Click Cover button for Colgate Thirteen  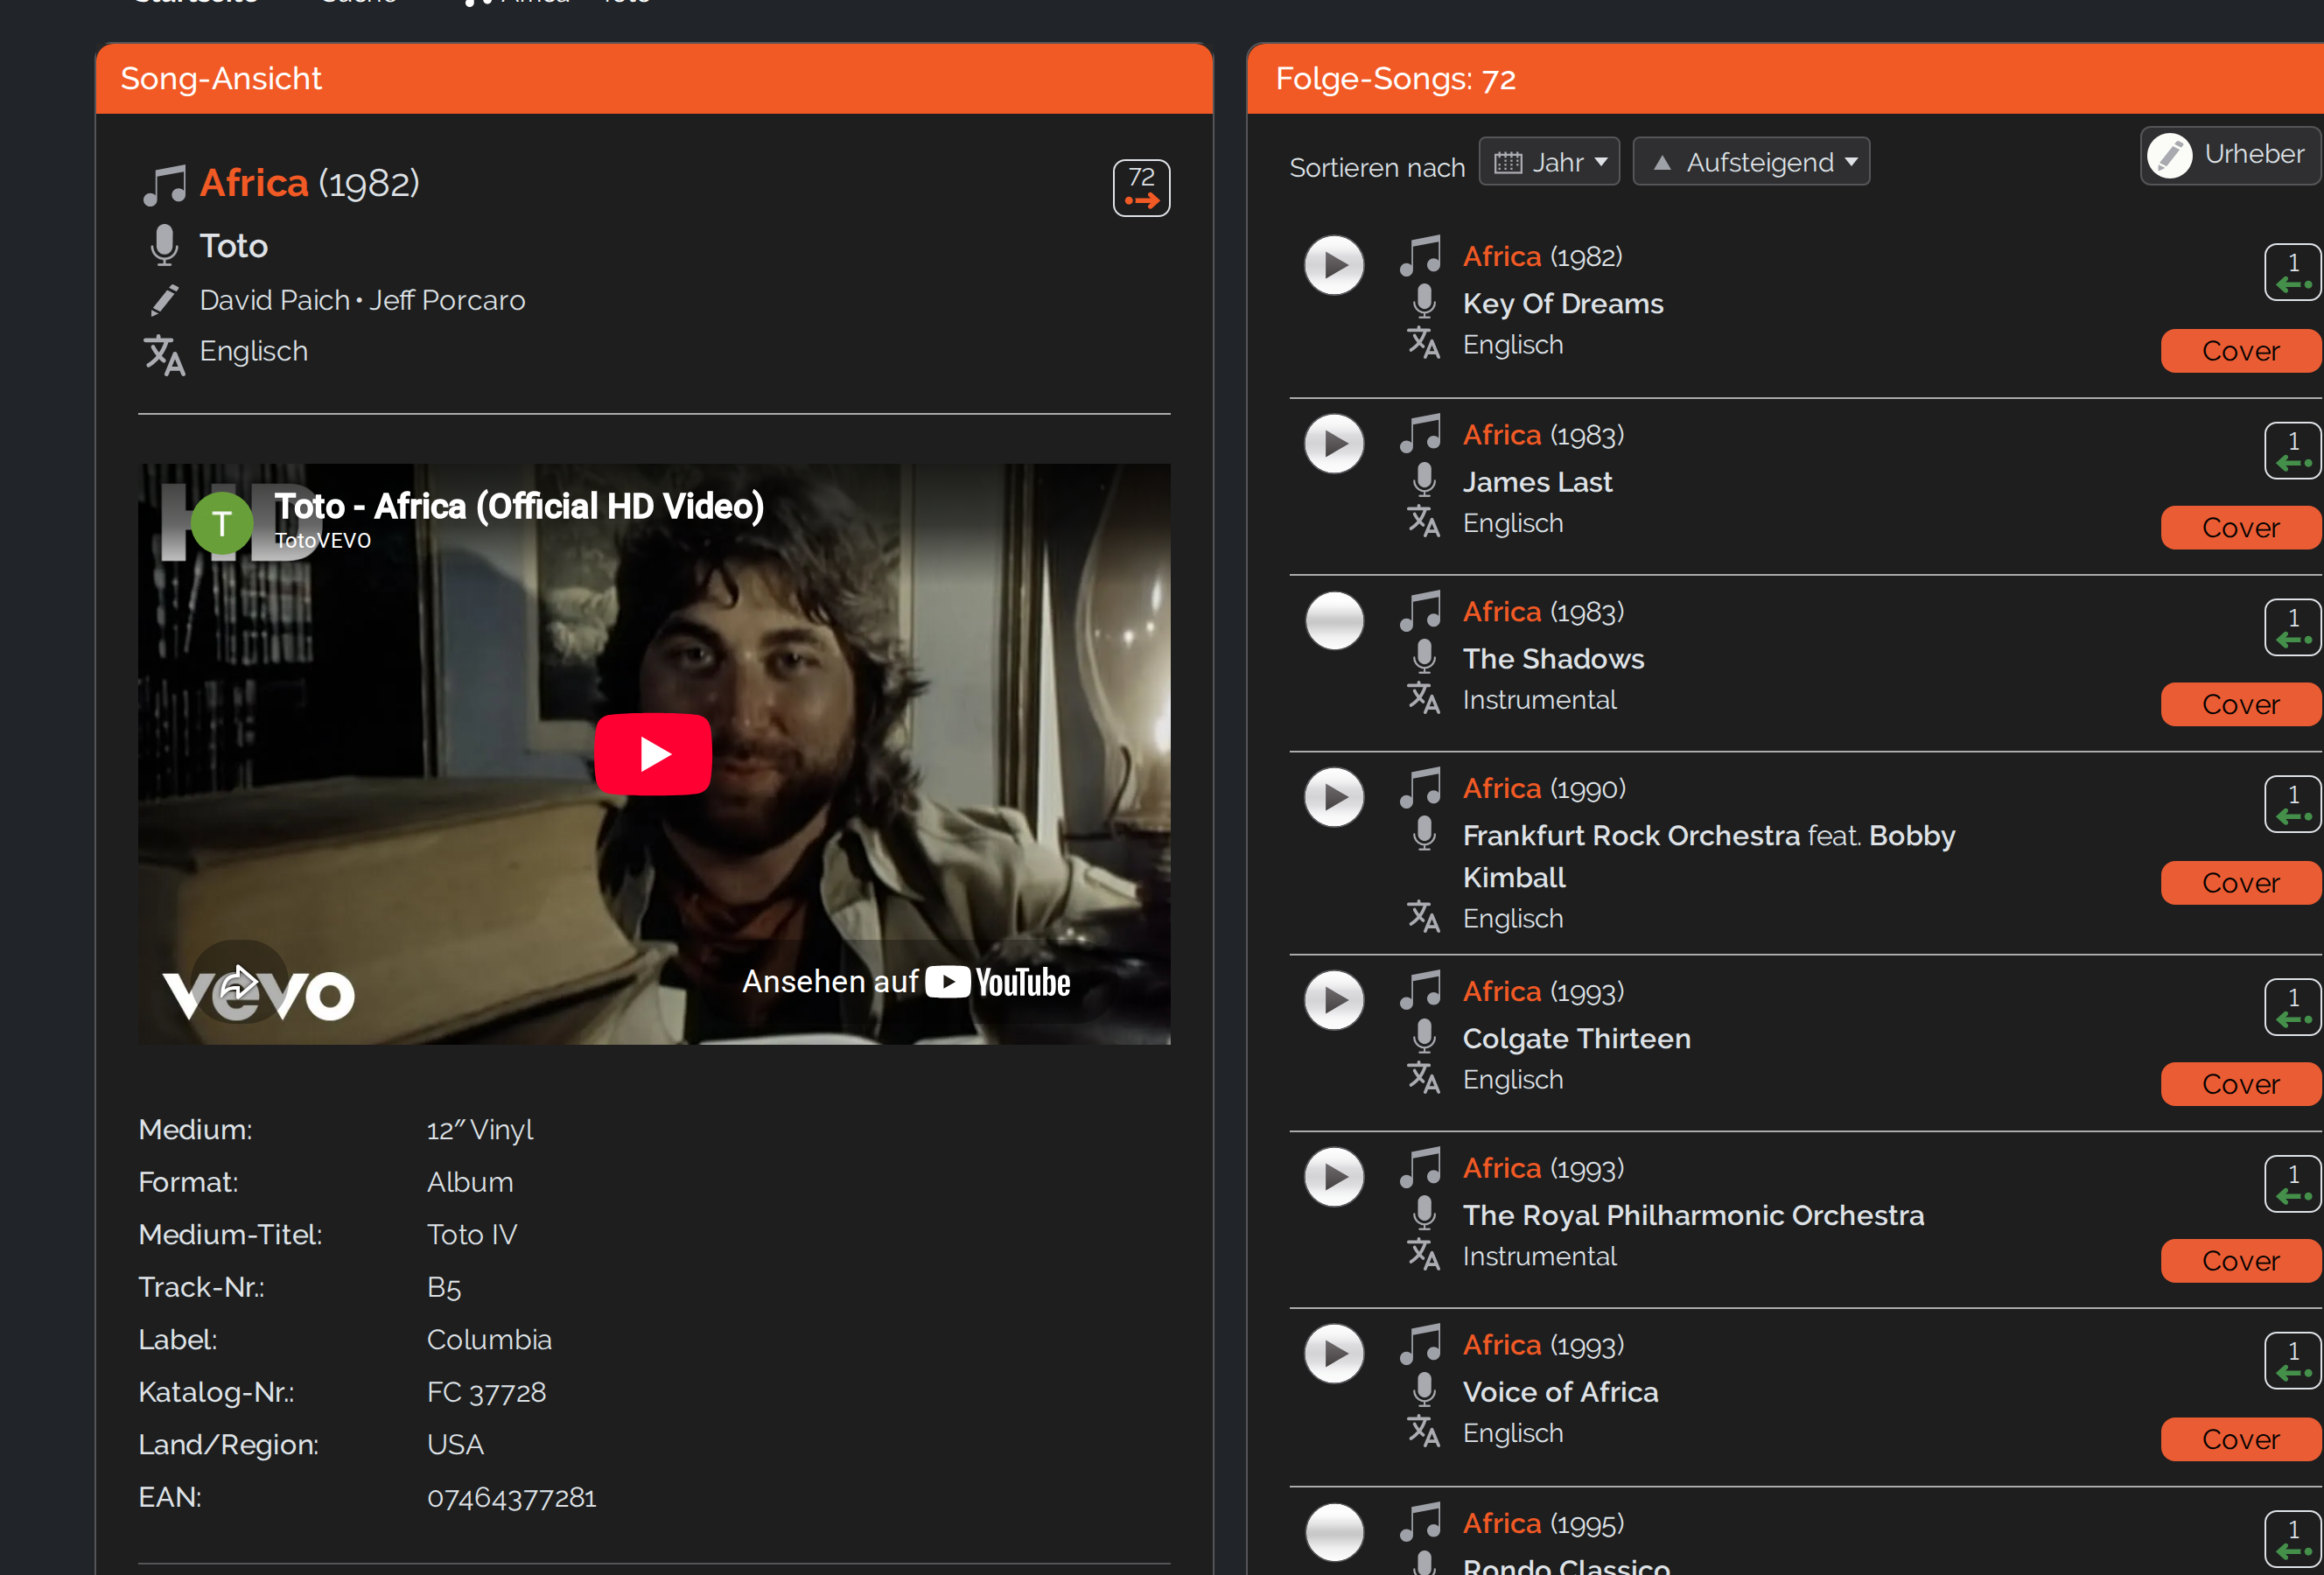point(2240,1084)
